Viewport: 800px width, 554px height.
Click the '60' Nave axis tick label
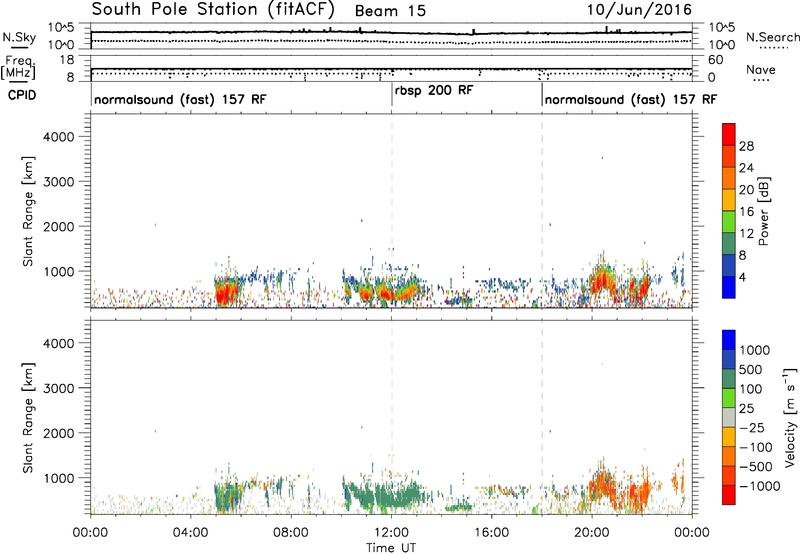coord(716,60)
